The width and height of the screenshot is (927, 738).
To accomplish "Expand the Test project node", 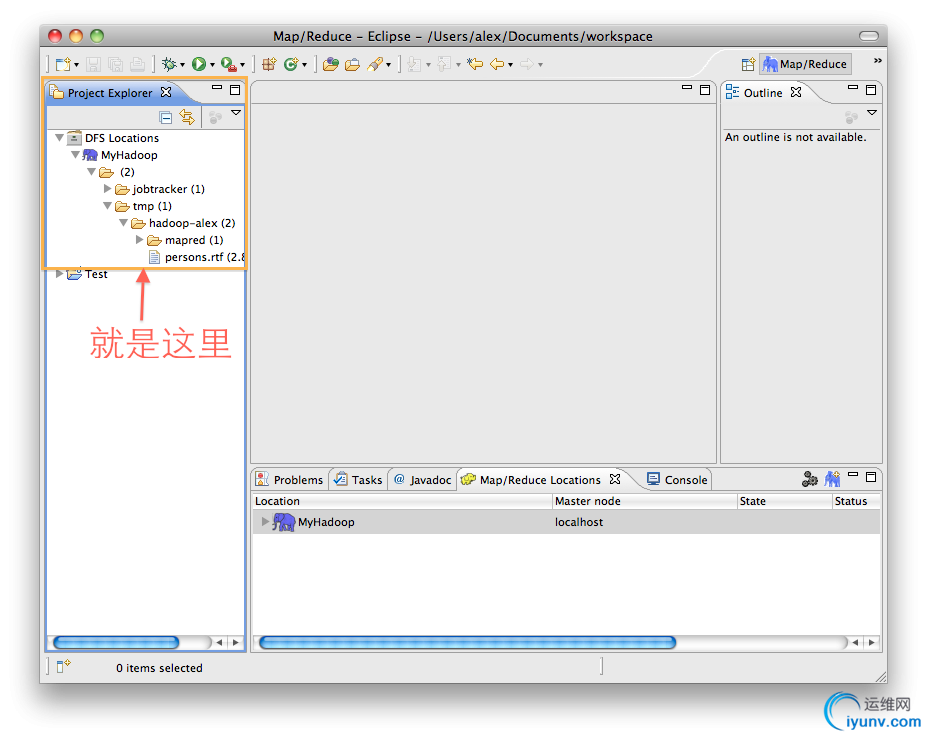I will pyautogui.click(x=59, y=274).
